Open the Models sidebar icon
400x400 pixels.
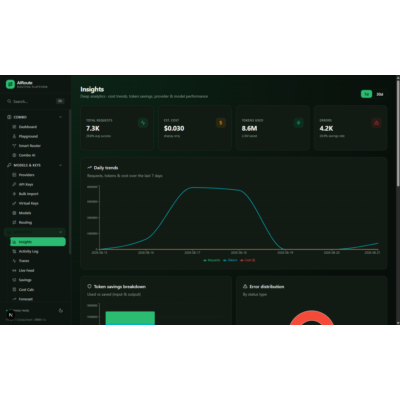click(x=14, y=213)
